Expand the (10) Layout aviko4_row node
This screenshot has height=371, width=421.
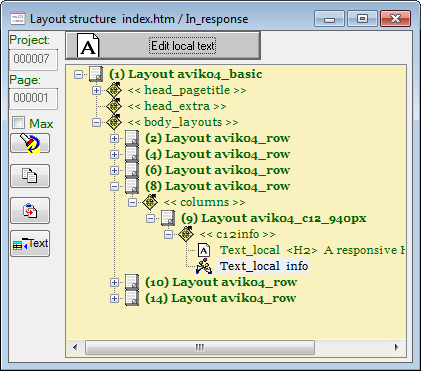click(114, 282)
